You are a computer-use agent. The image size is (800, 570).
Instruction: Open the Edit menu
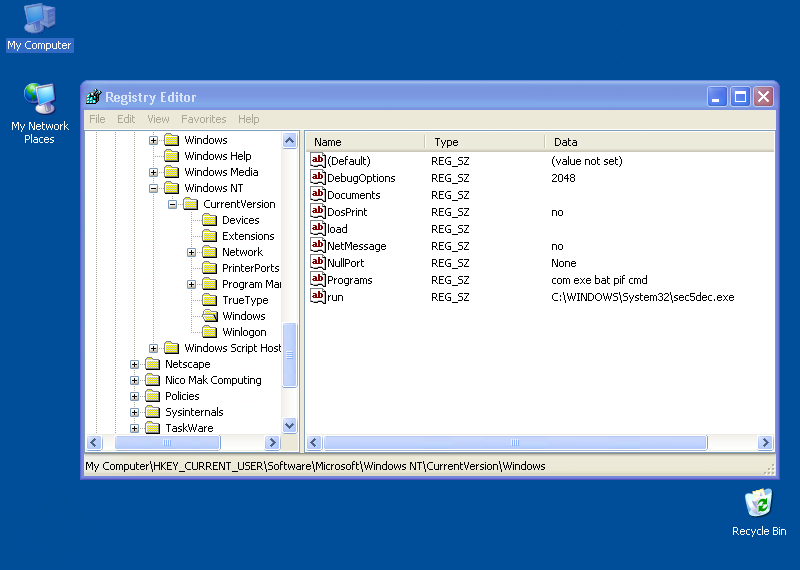coord(126,119)
